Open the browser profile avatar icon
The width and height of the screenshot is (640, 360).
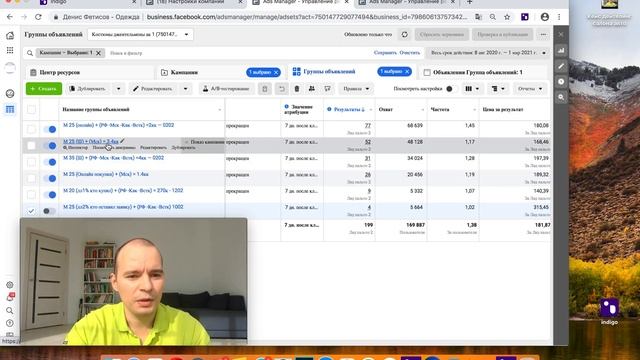coord(544,17)
